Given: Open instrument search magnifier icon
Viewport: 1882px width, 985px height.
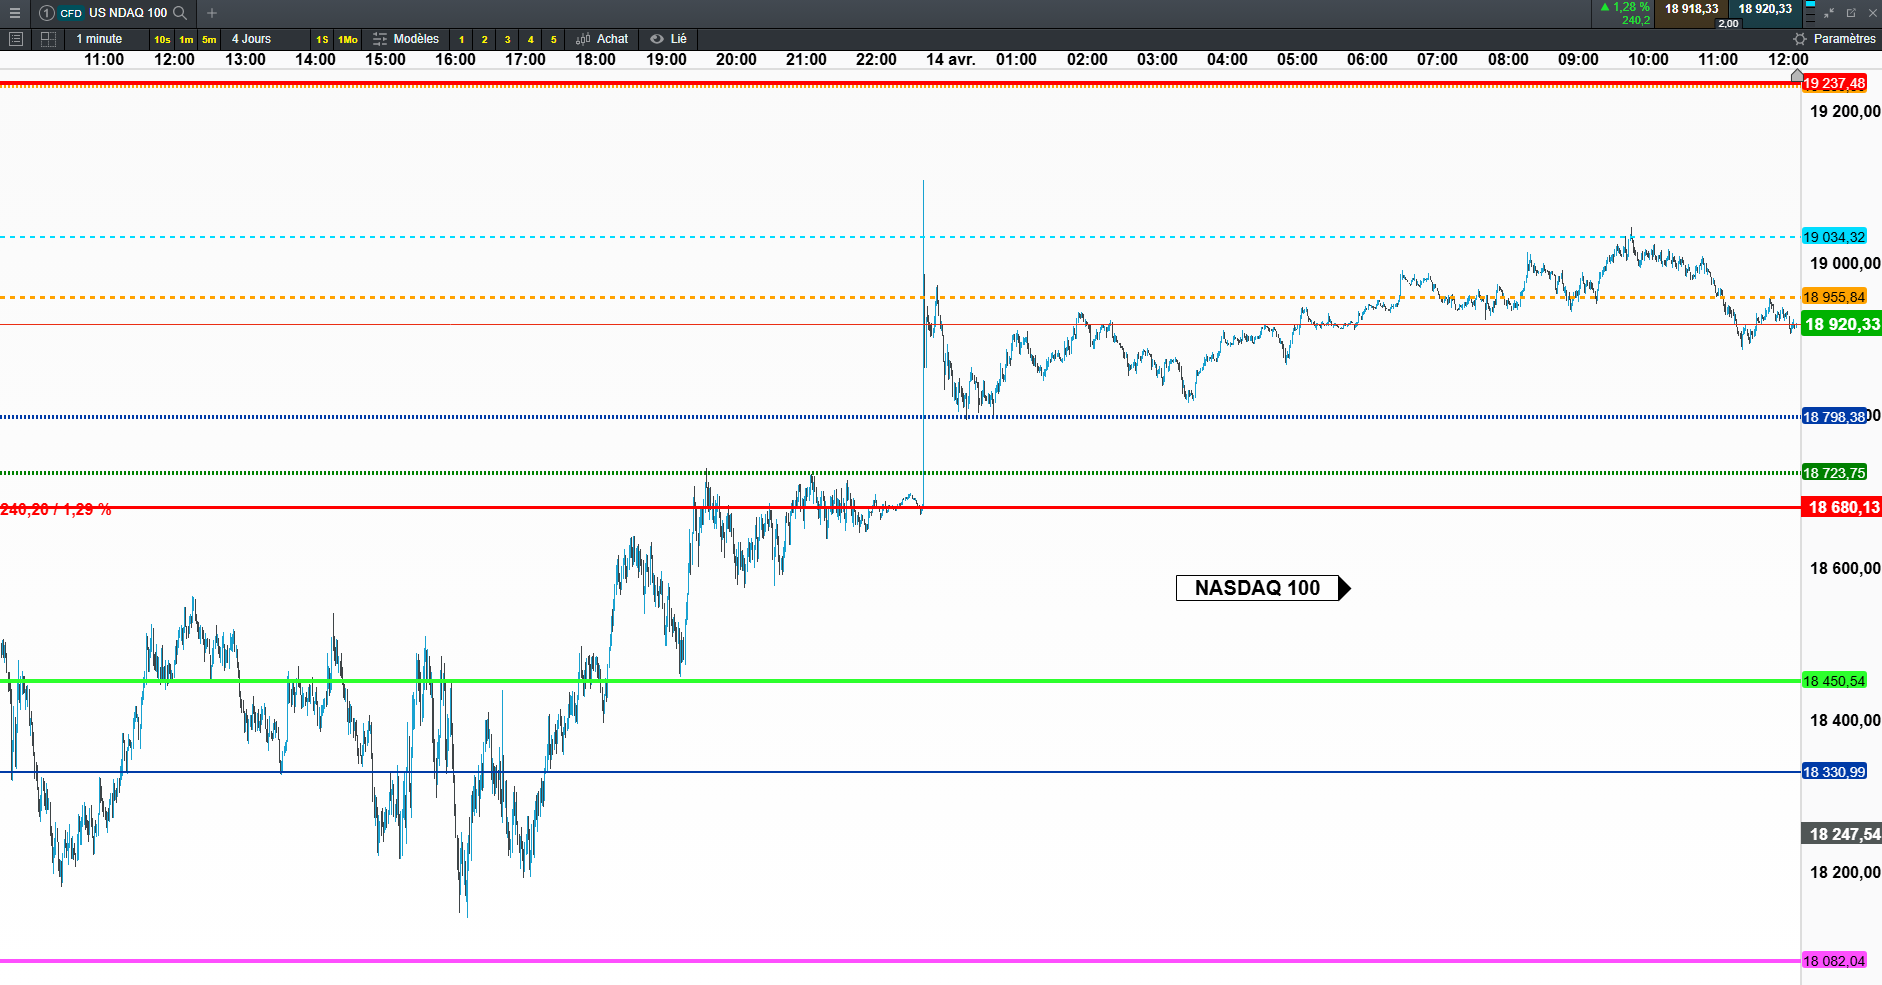Looking at the screenshot, I should (180, 13).
